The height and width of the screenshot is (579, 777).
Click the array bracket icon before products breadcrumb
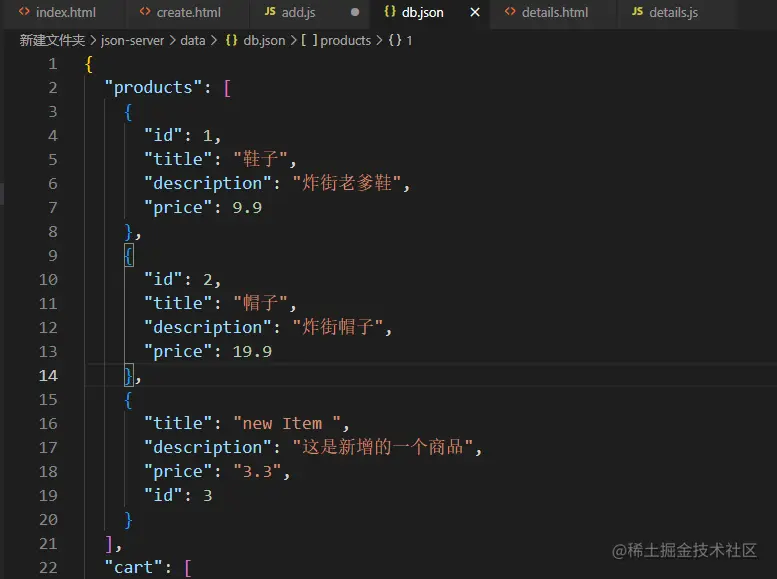tap(309, 40)
